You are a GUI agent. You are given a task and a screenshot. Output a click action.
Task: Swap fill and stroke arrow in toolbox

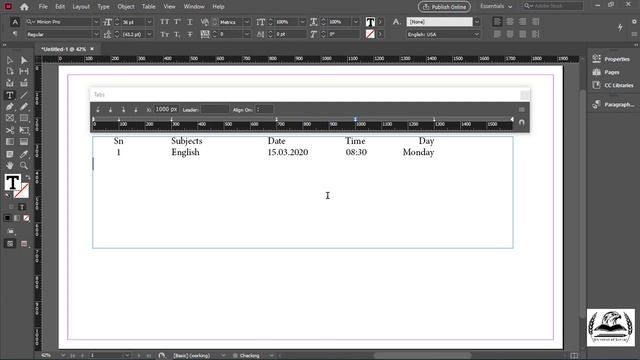28,177
